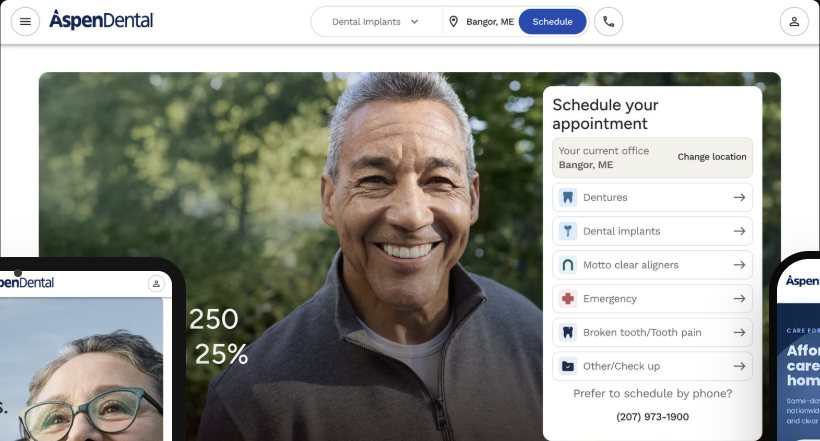
Task: Choose the Emergency appointment option
Action: click(652, 299)
